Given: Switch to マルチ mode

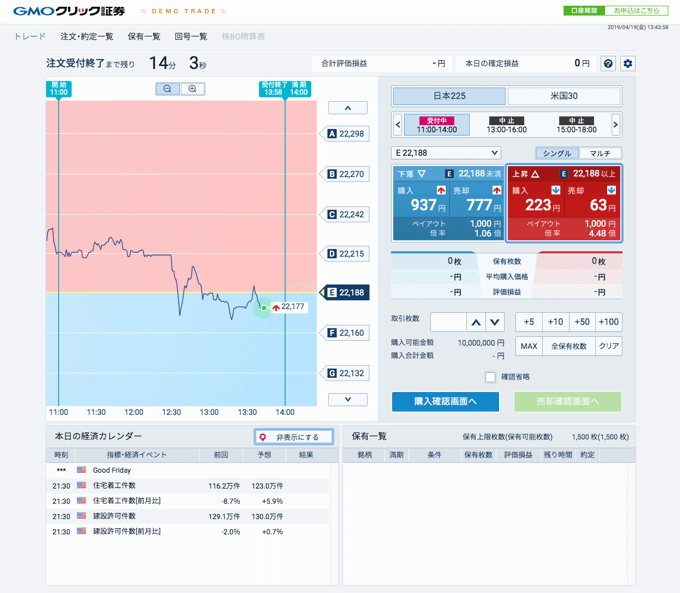Looking at the screenshot, I should click(600, 153).
